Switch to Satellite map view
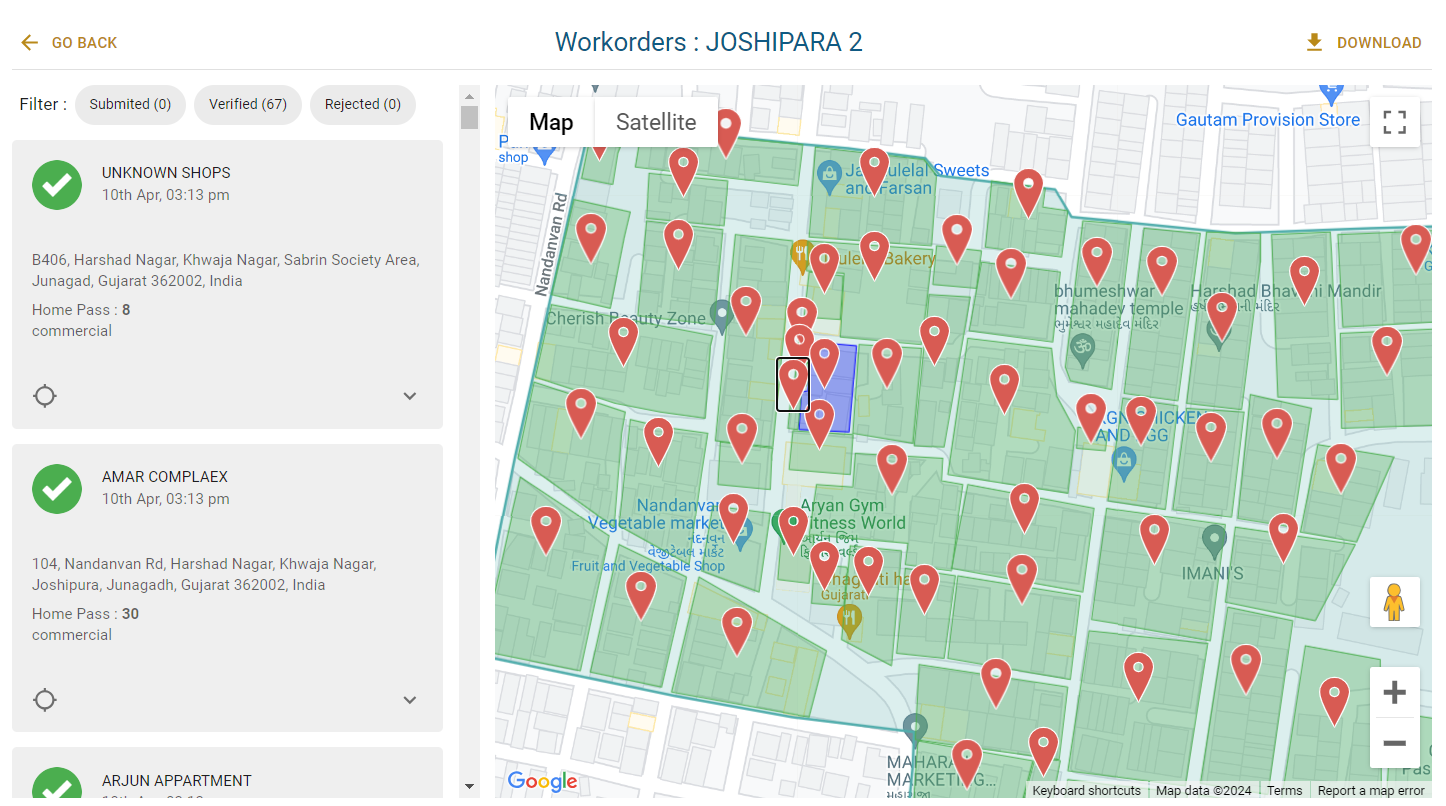 click(656, 122)
